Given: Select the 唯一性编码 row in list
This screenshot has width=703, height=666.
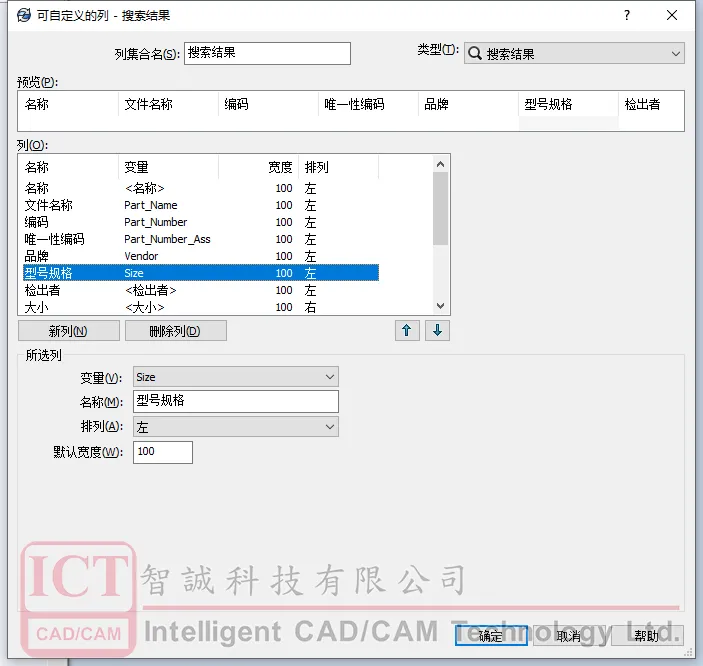Looking at the screenshot, I should click(x=201, y=239).
